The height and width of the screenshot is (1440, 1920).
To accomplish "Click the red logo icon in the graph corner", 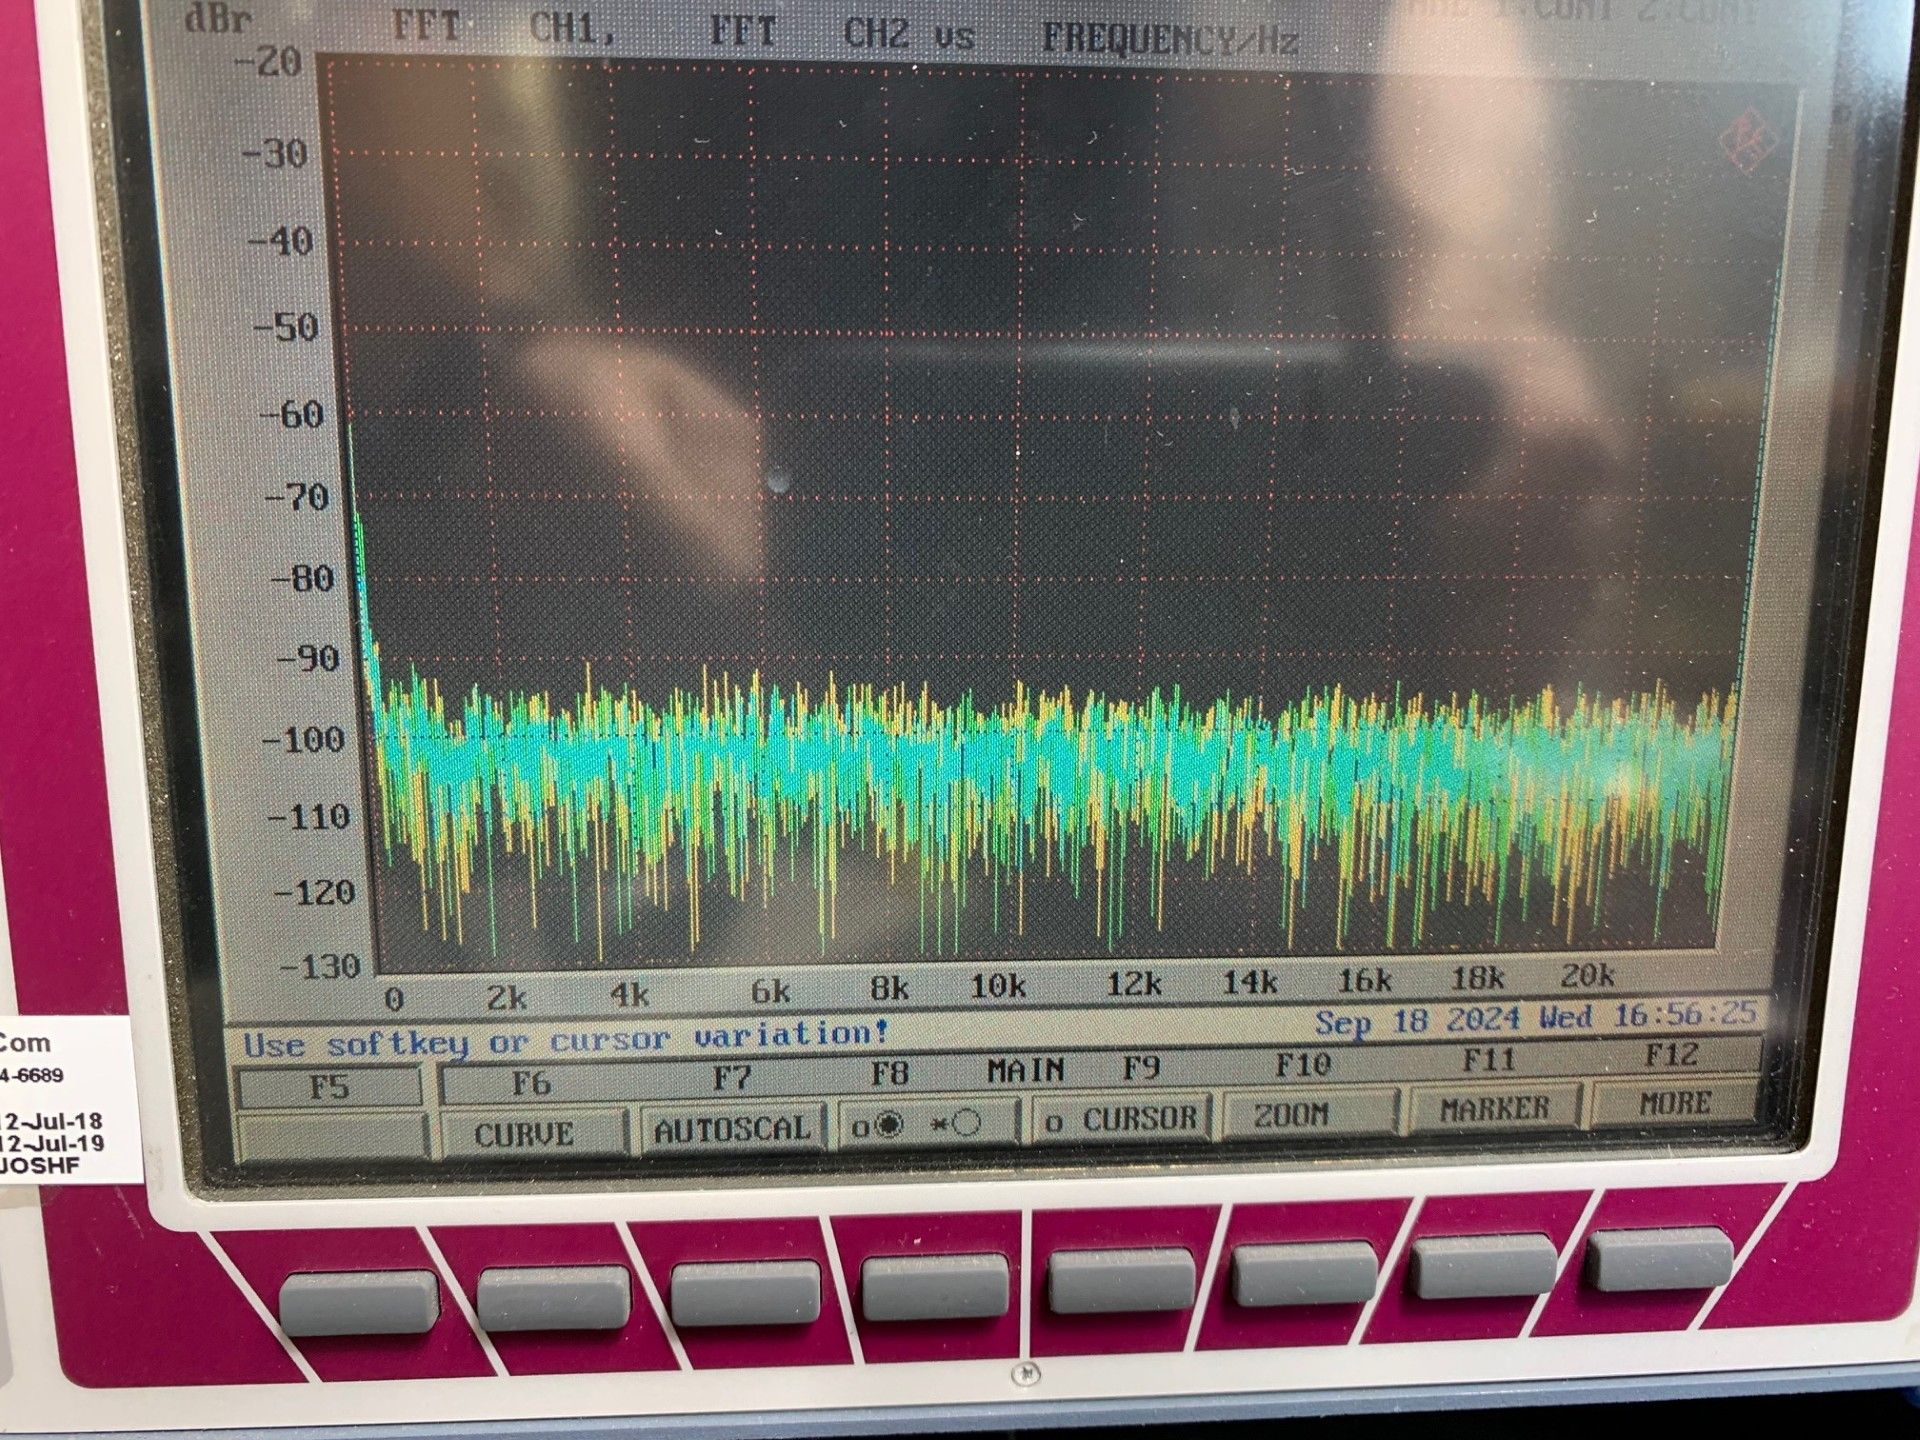I will pyautogui.click(x=1748, y=141).
